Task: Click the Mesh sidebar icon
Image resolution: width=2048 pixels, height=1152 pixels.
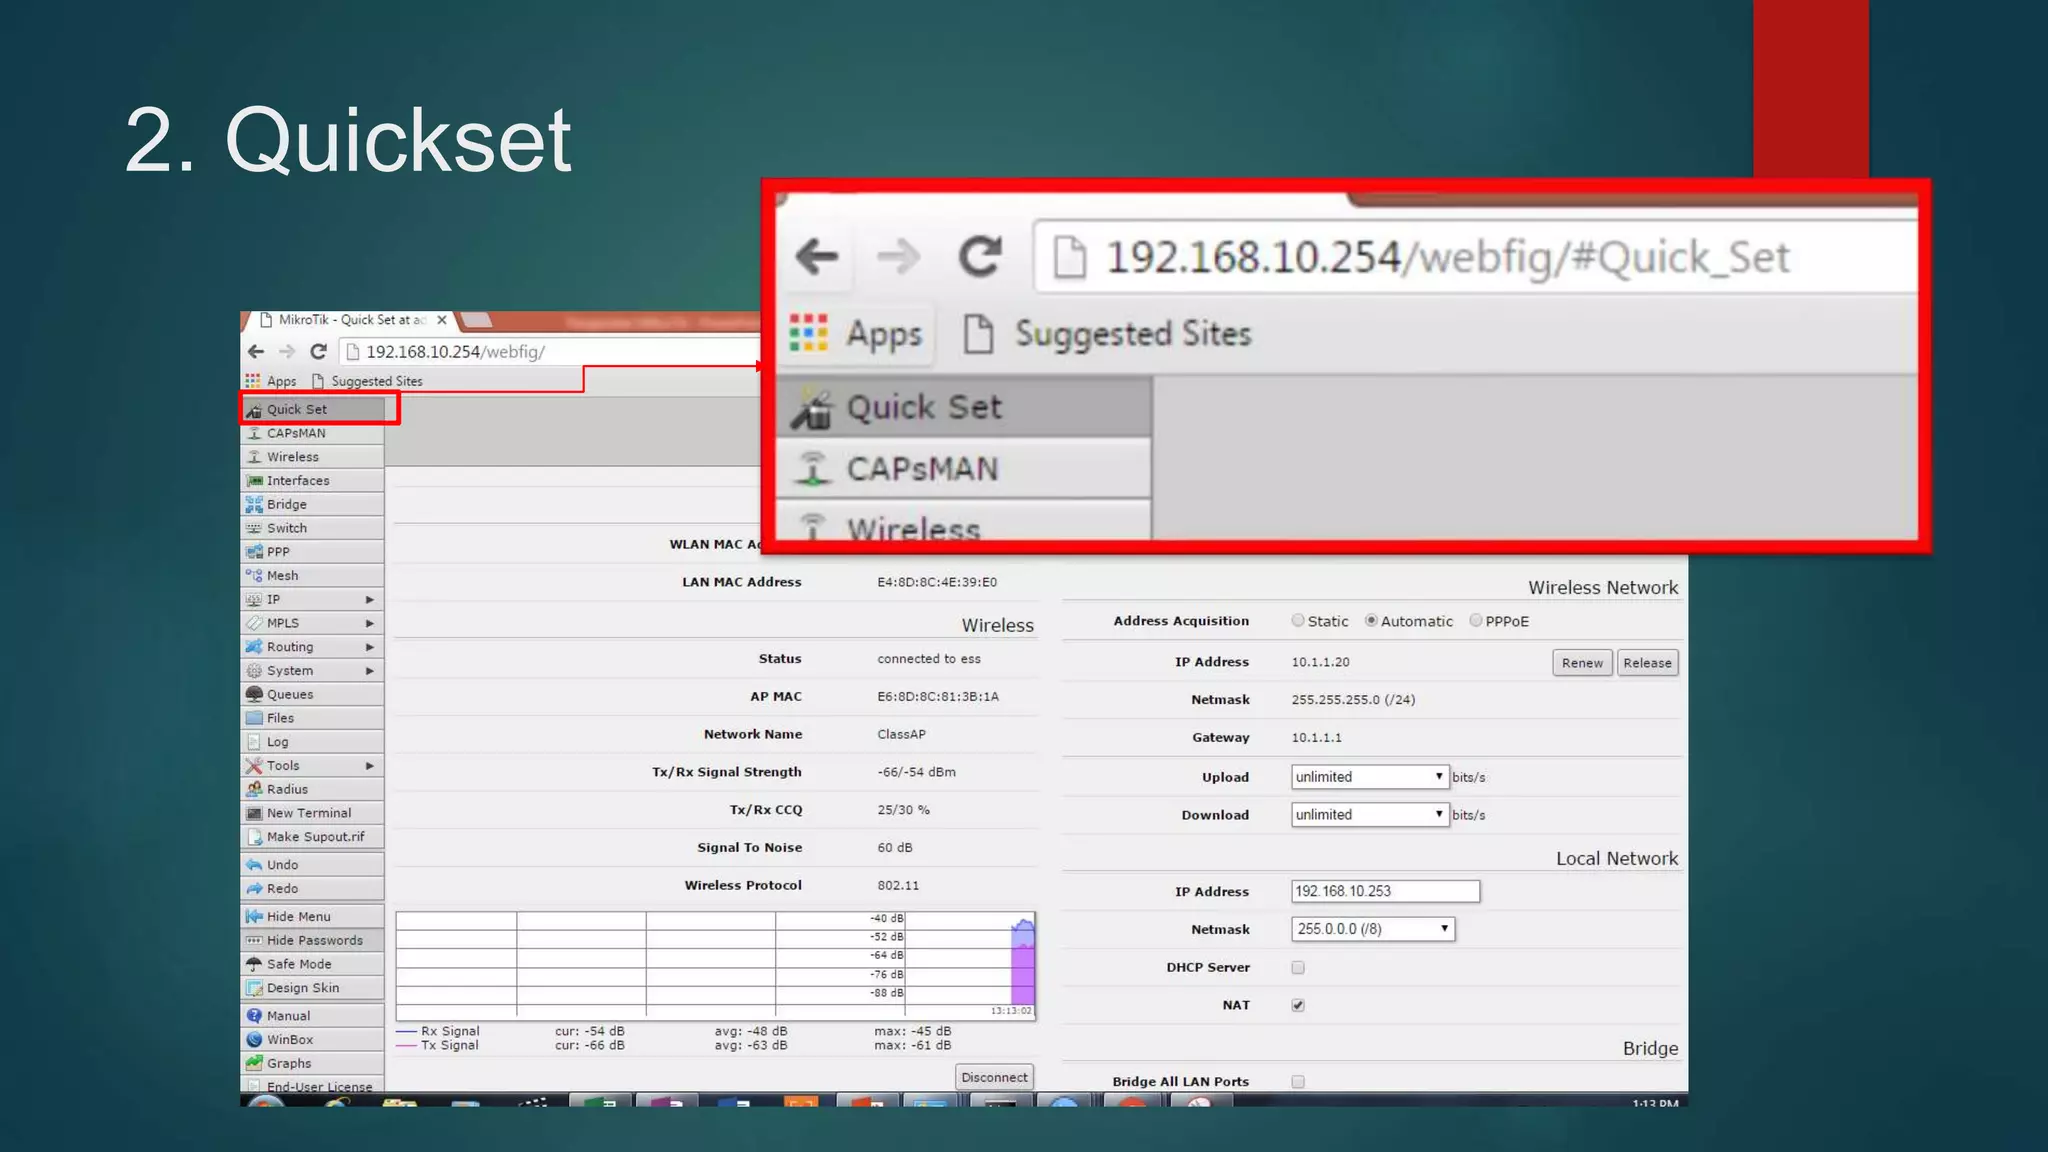Action: (x=254, y=576)
